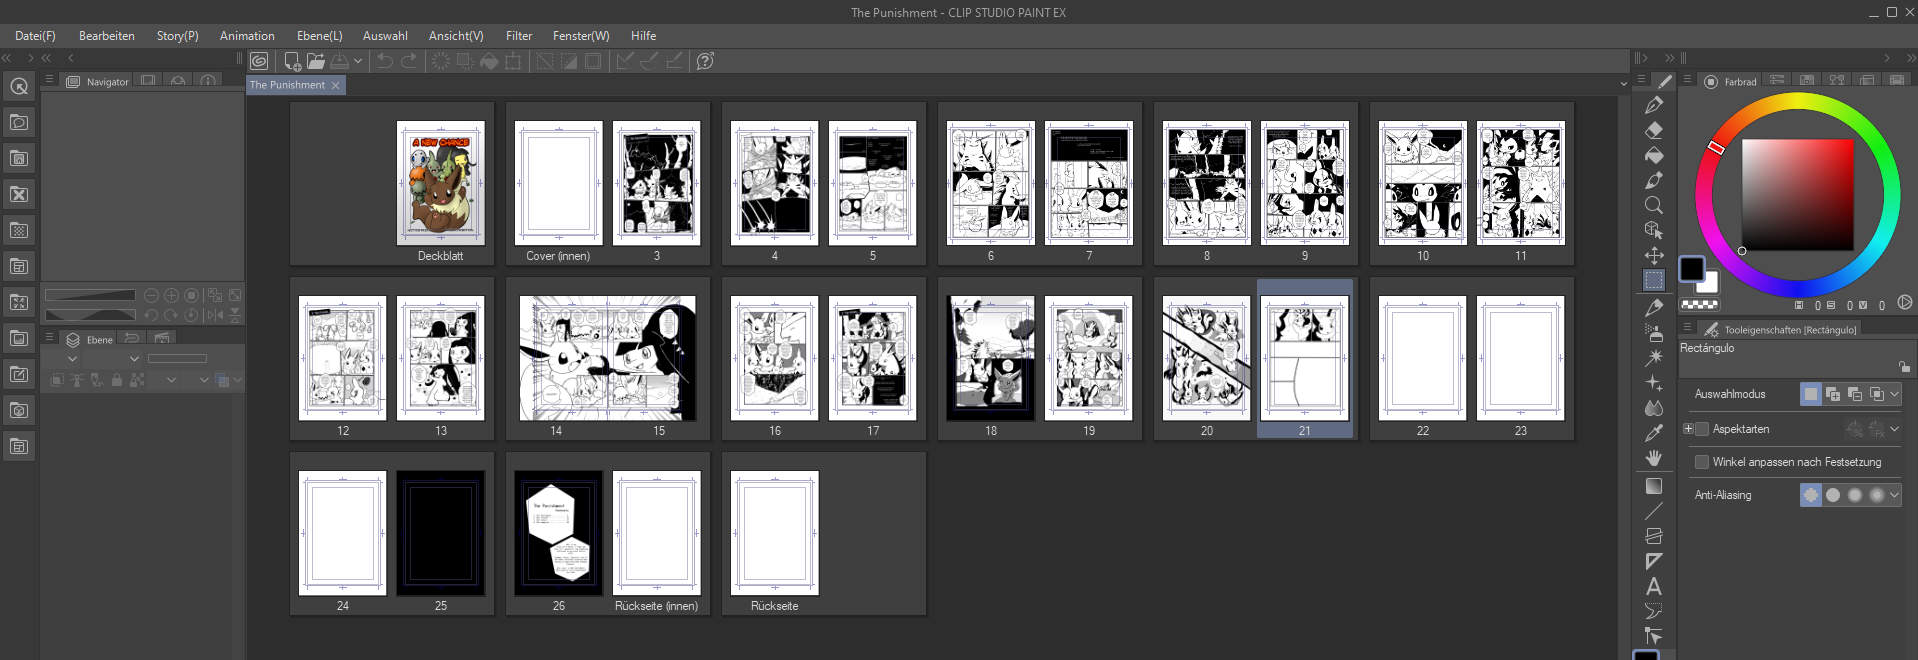The height and width of the screenshot is (660, 1918).
Task: Enable the Aspektarten checkbox
Action: [x=1702, y=429]
